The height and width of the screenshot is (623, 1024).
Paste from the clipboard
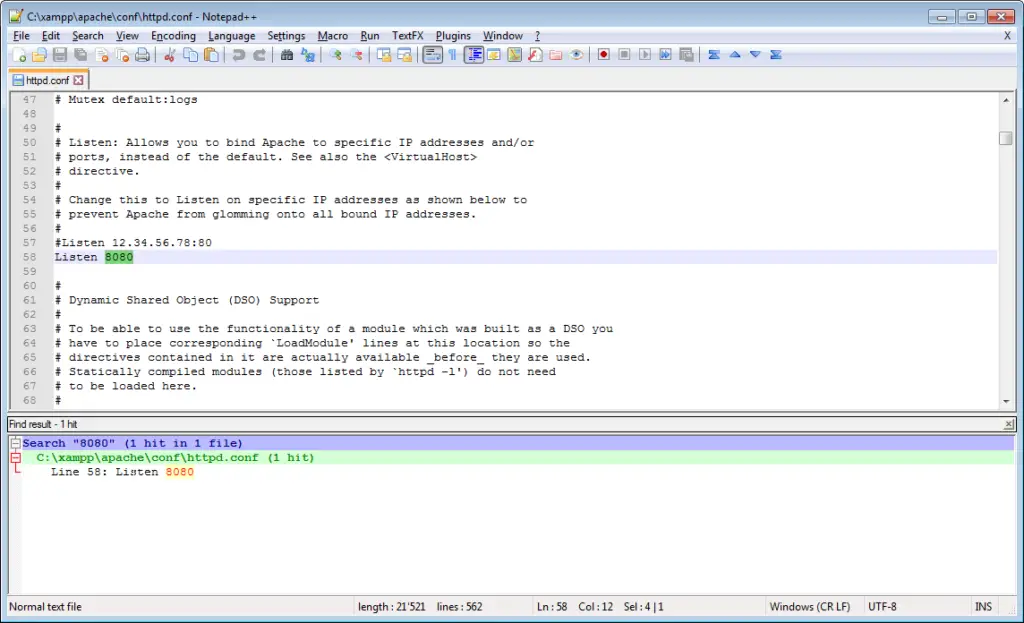(211, 55)
